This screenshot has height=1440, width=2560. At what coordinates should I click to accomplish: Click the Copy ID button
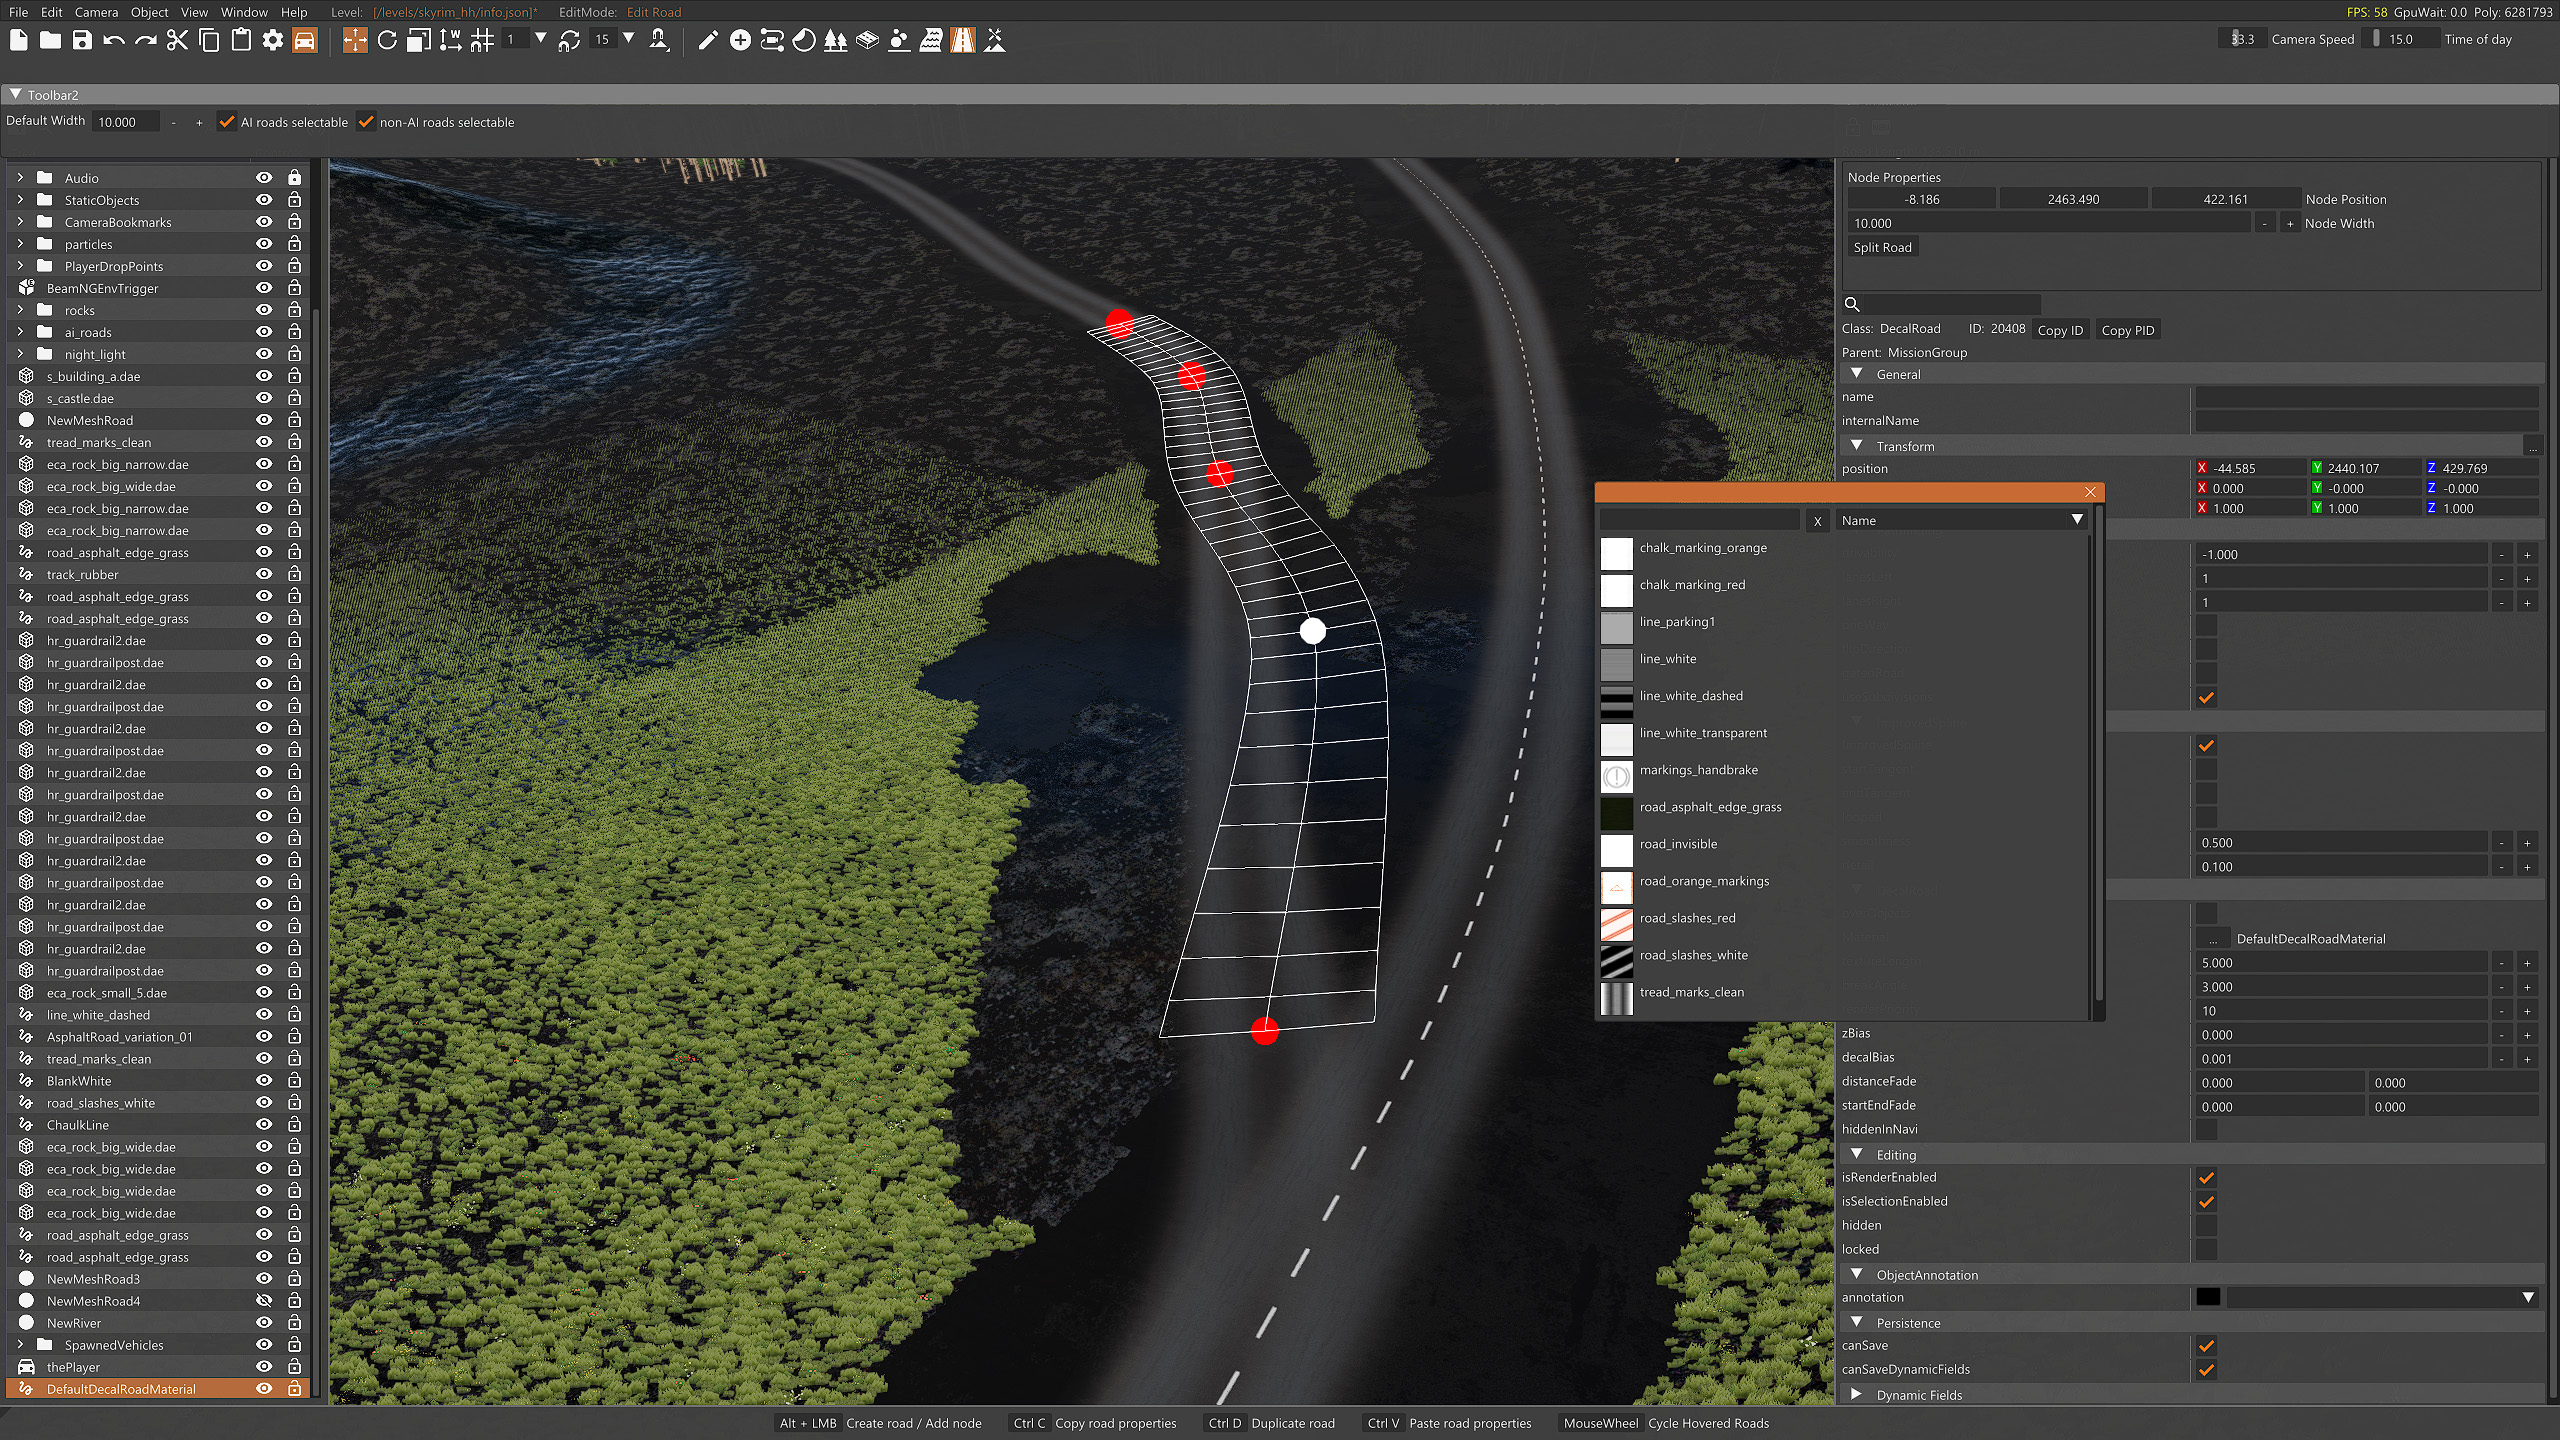coord(2060,330)
